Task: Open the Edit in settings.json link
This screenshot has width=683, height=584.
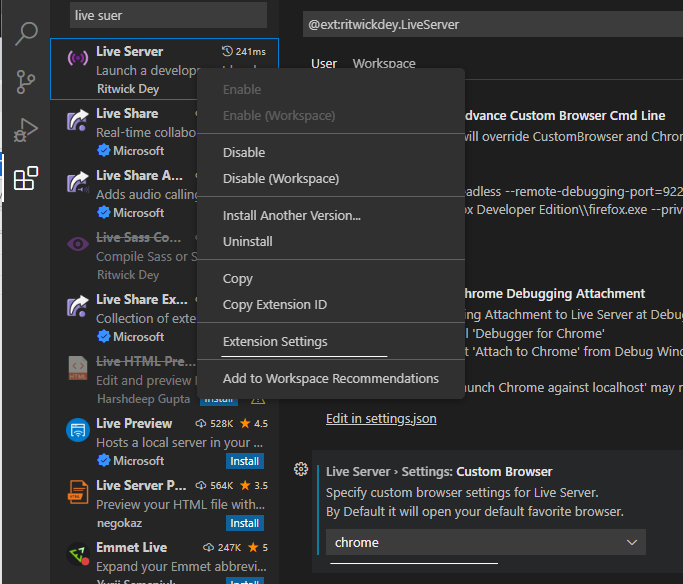Action: [x=381, y=419]
